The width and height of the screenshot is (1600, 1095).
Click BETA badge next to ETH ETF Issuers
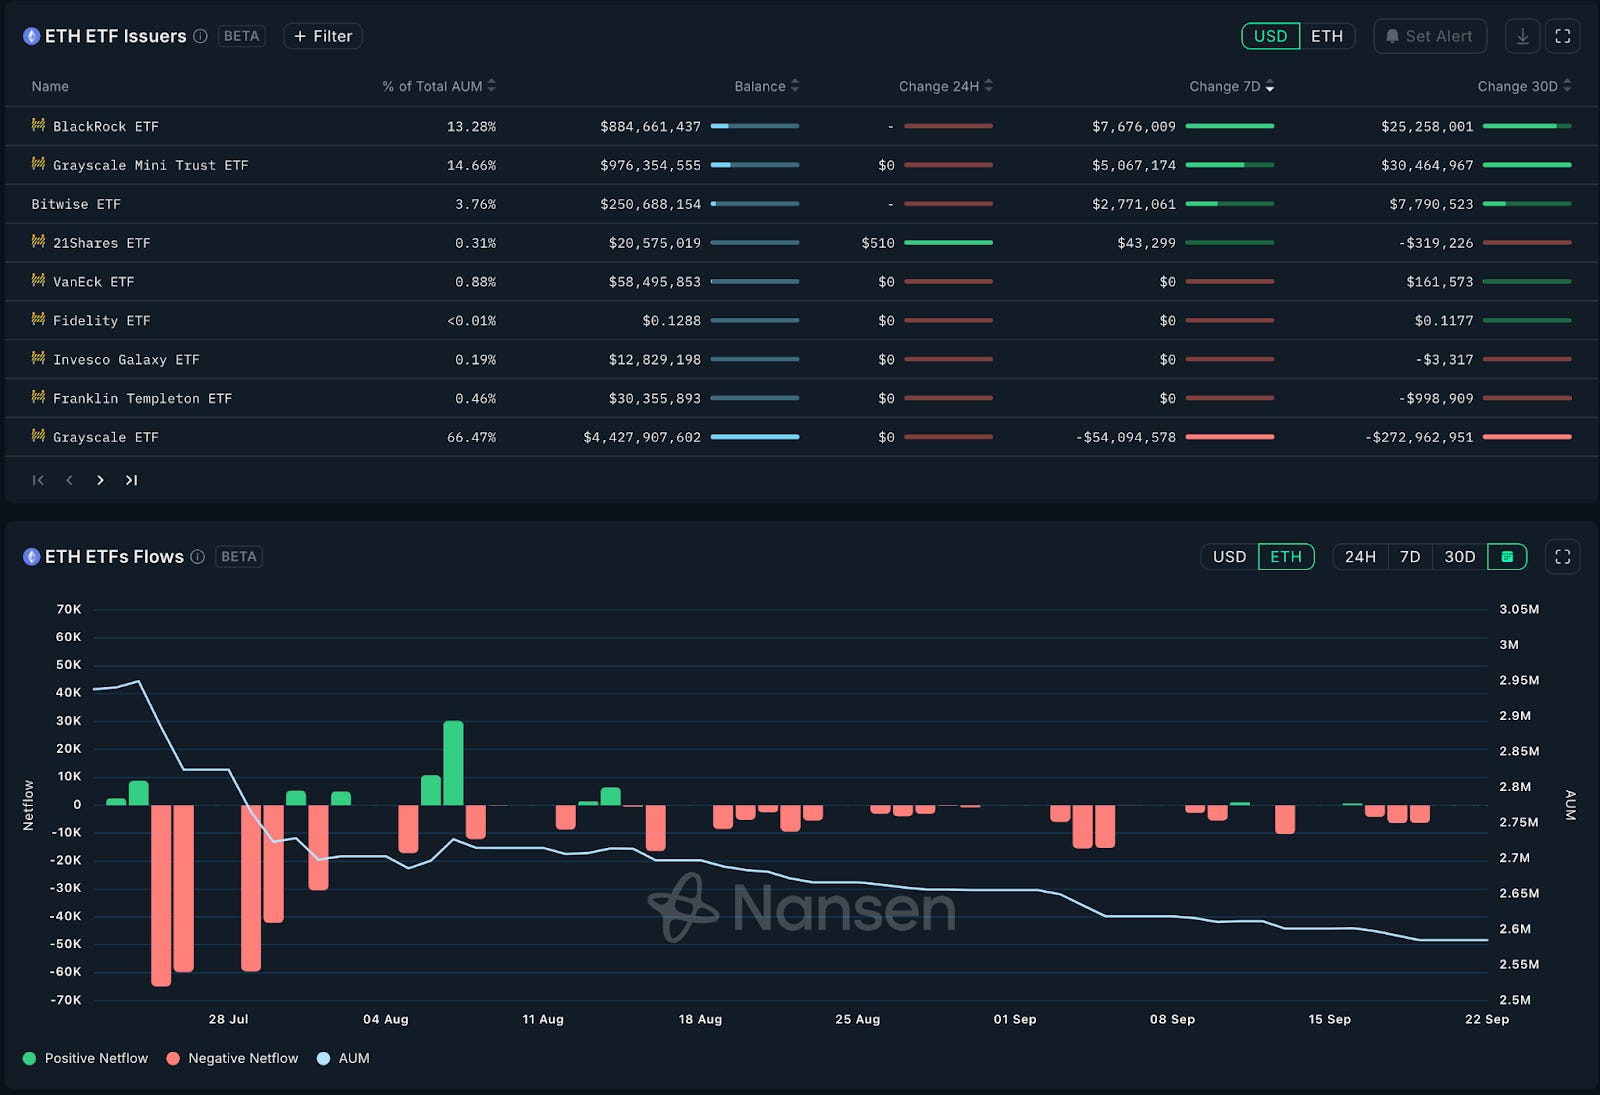[x=242, y=36]
